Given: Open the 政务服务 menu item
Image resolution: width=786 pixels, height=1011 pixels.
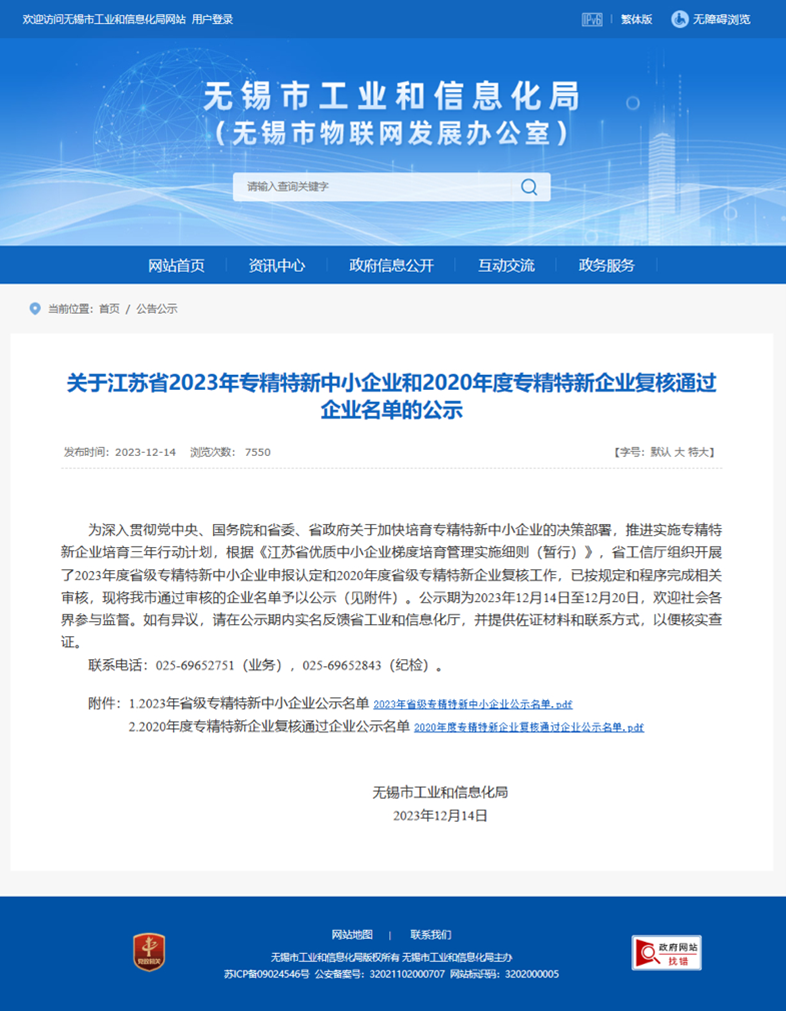Looking at the screenshot, I should pos(607,266).
